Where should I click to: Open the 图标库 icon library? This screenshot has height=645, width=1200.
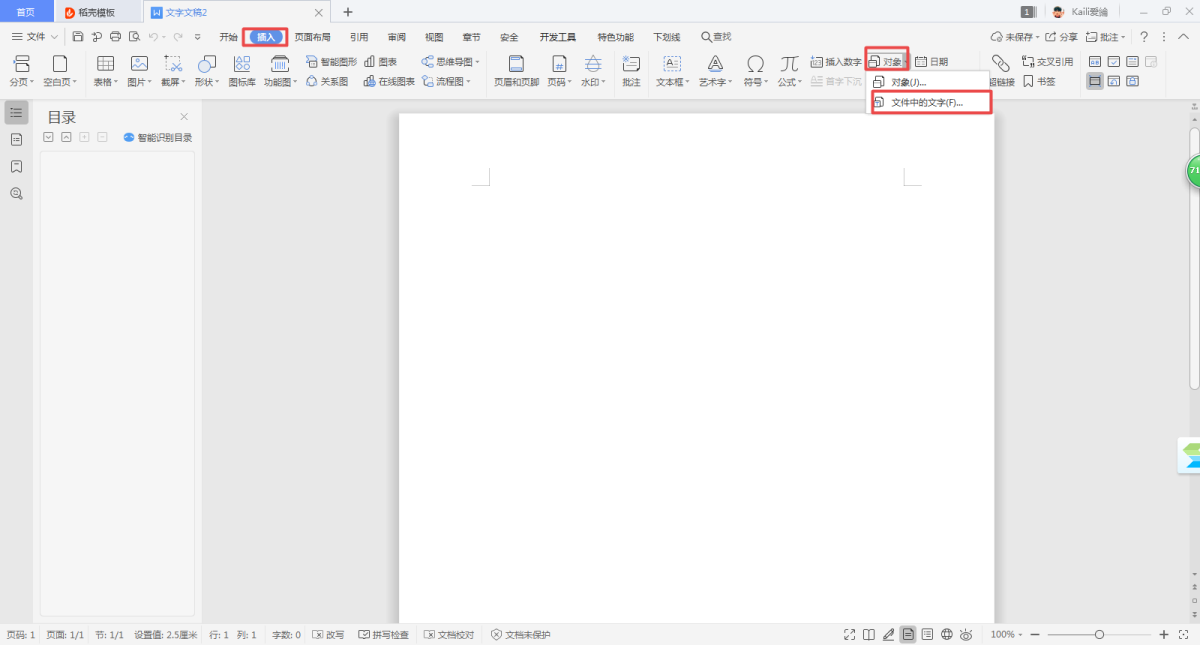[242, 70]
